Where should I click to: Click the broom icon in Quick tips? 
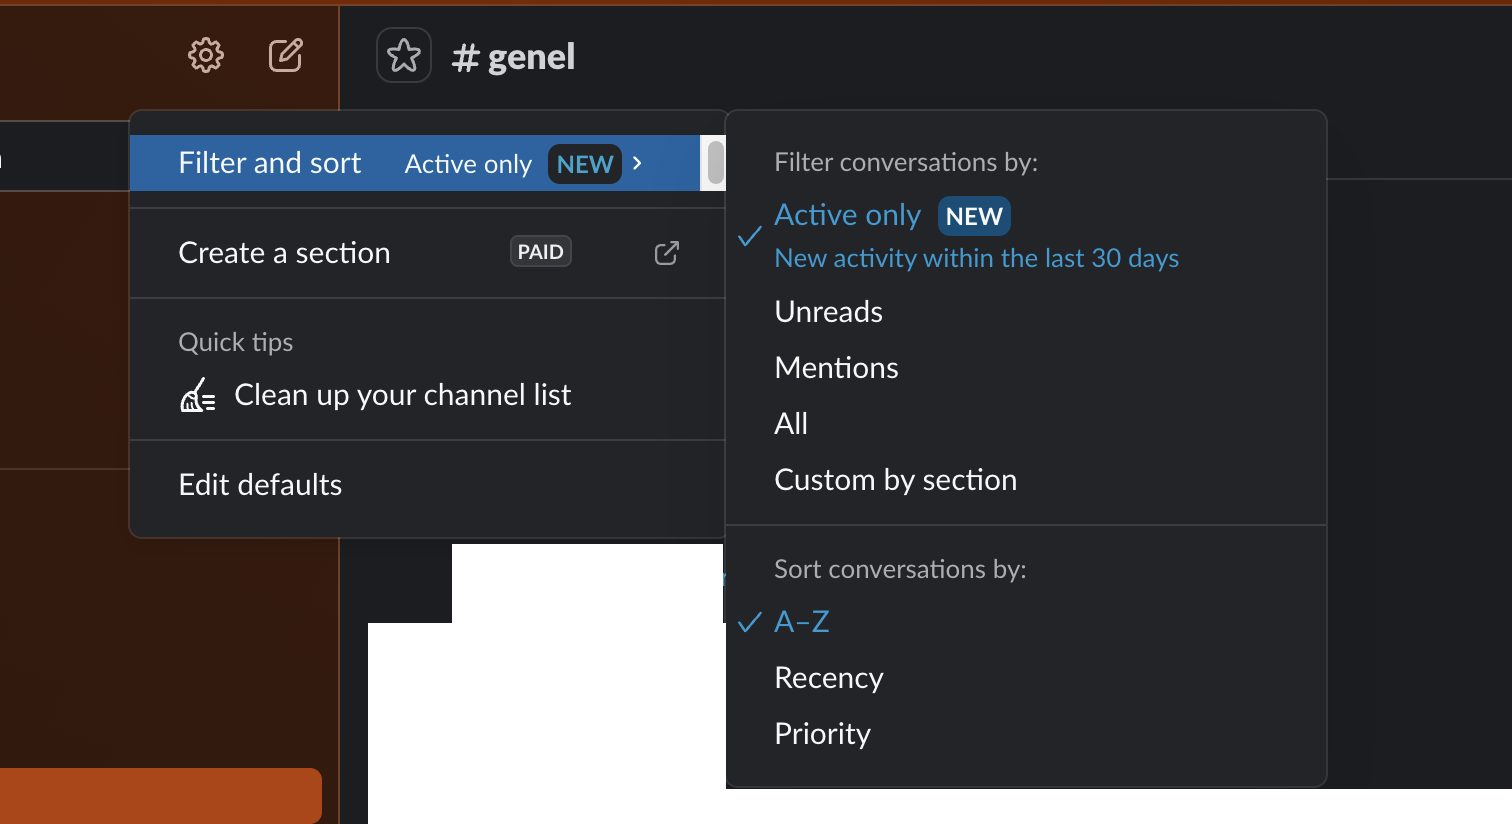point(197,395)
